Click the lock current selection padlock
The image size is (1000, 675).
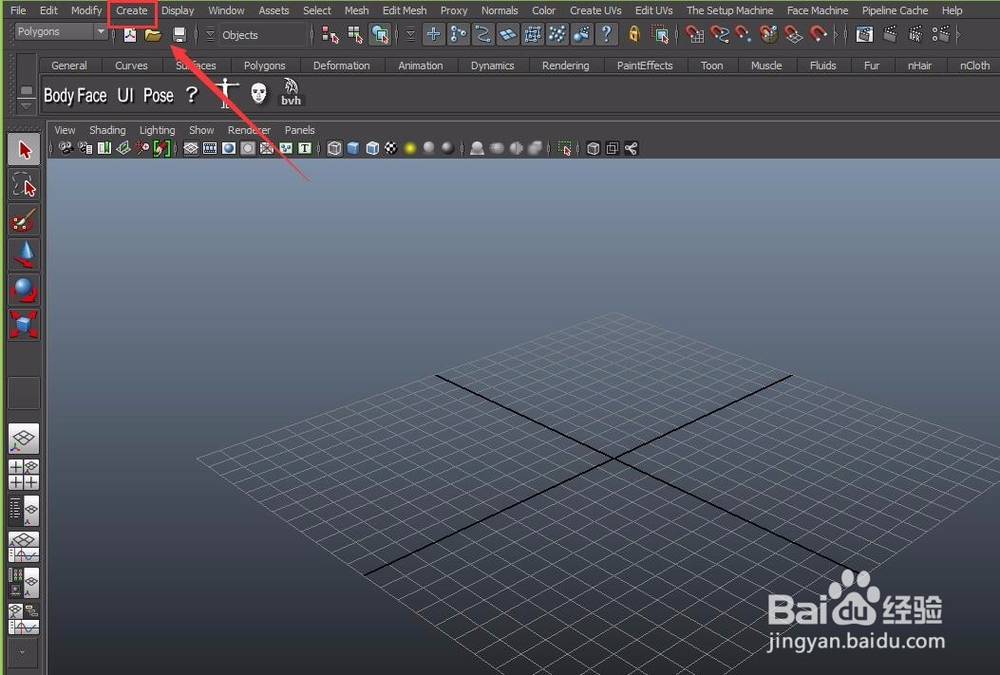(x=633, y=34)
